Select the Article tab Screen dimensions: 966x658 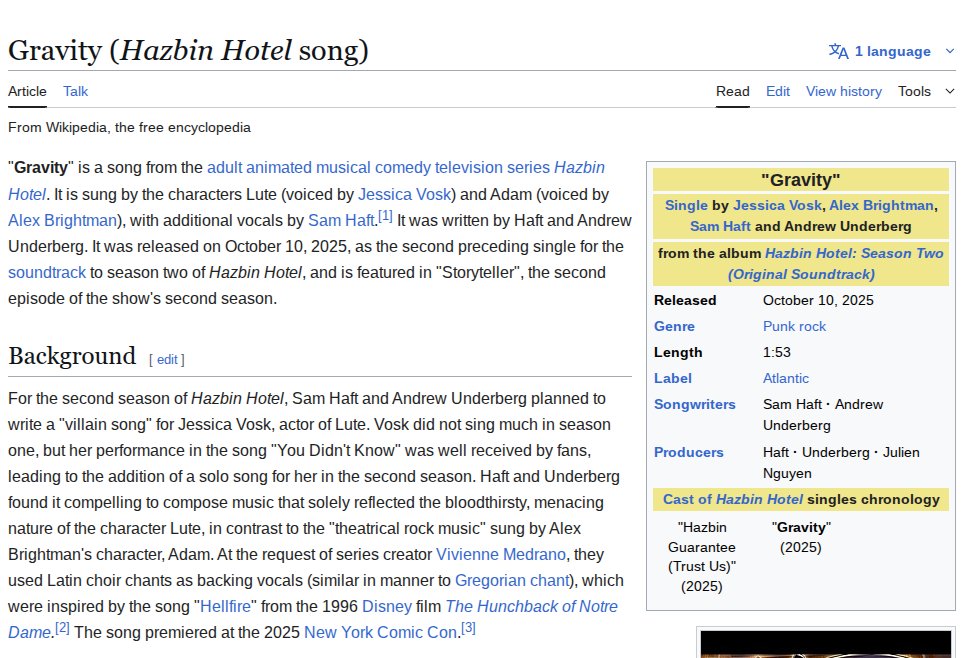click(27, 91)
